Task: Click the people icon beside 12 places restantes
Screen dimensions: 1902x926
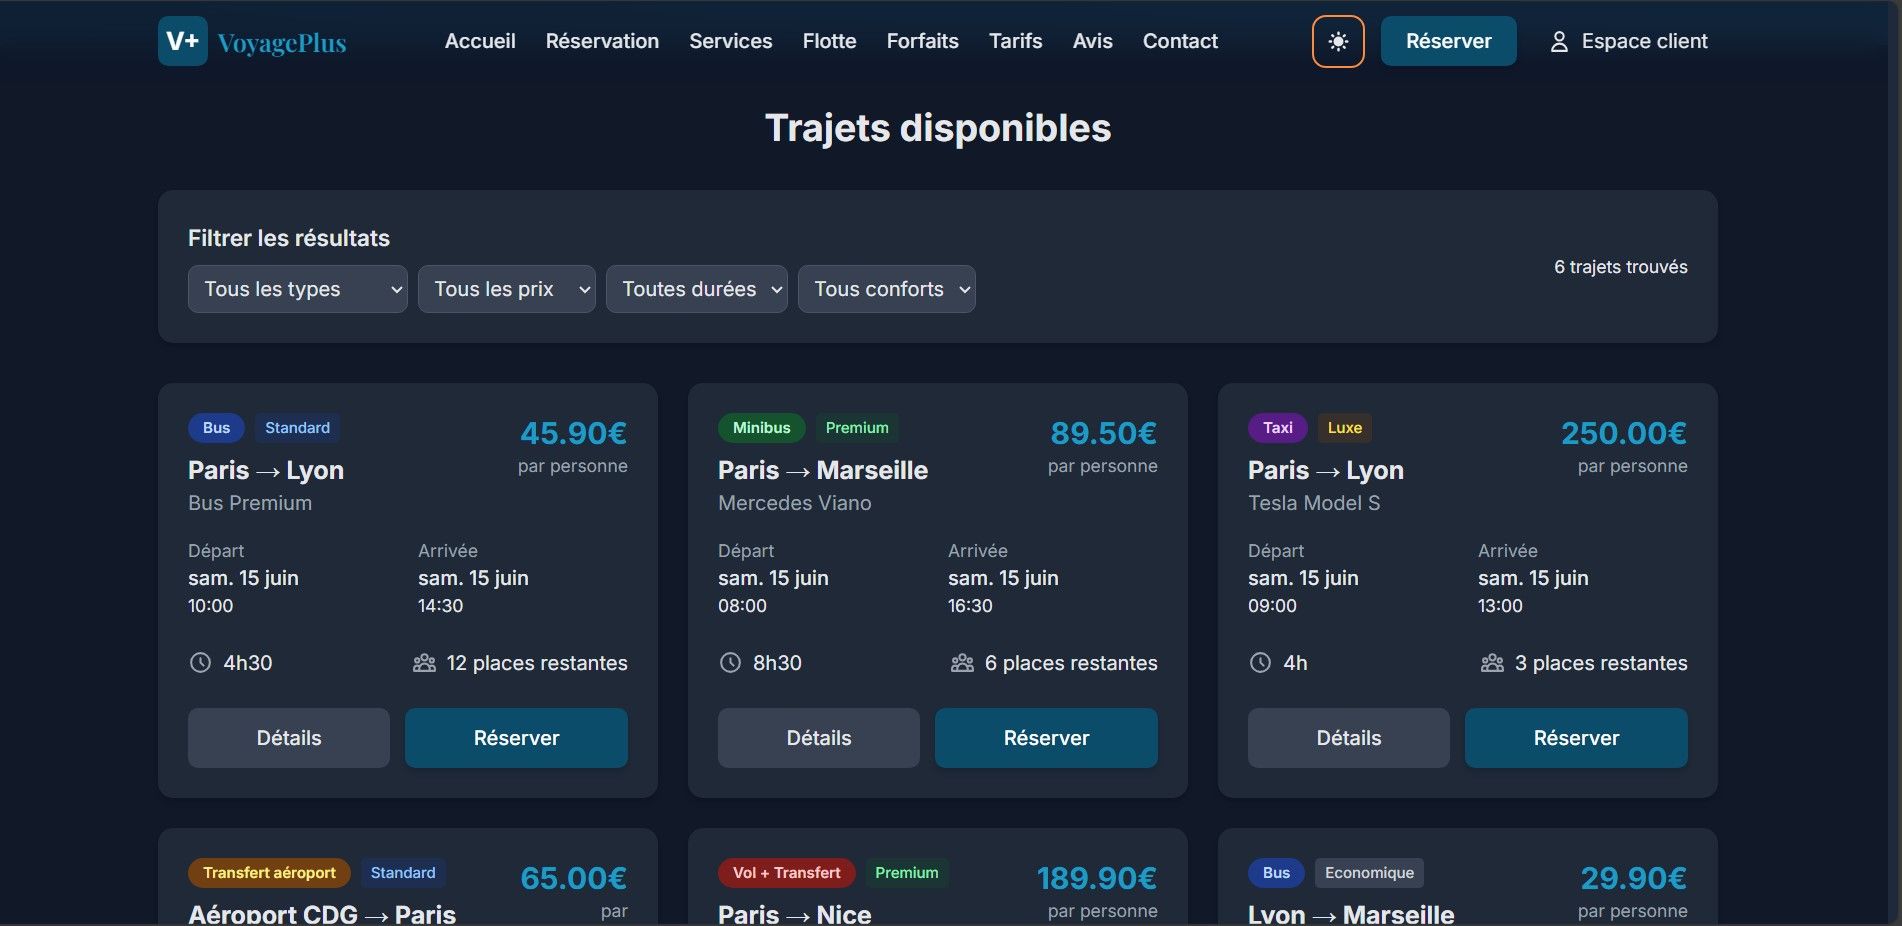Action: pos(425,663)
